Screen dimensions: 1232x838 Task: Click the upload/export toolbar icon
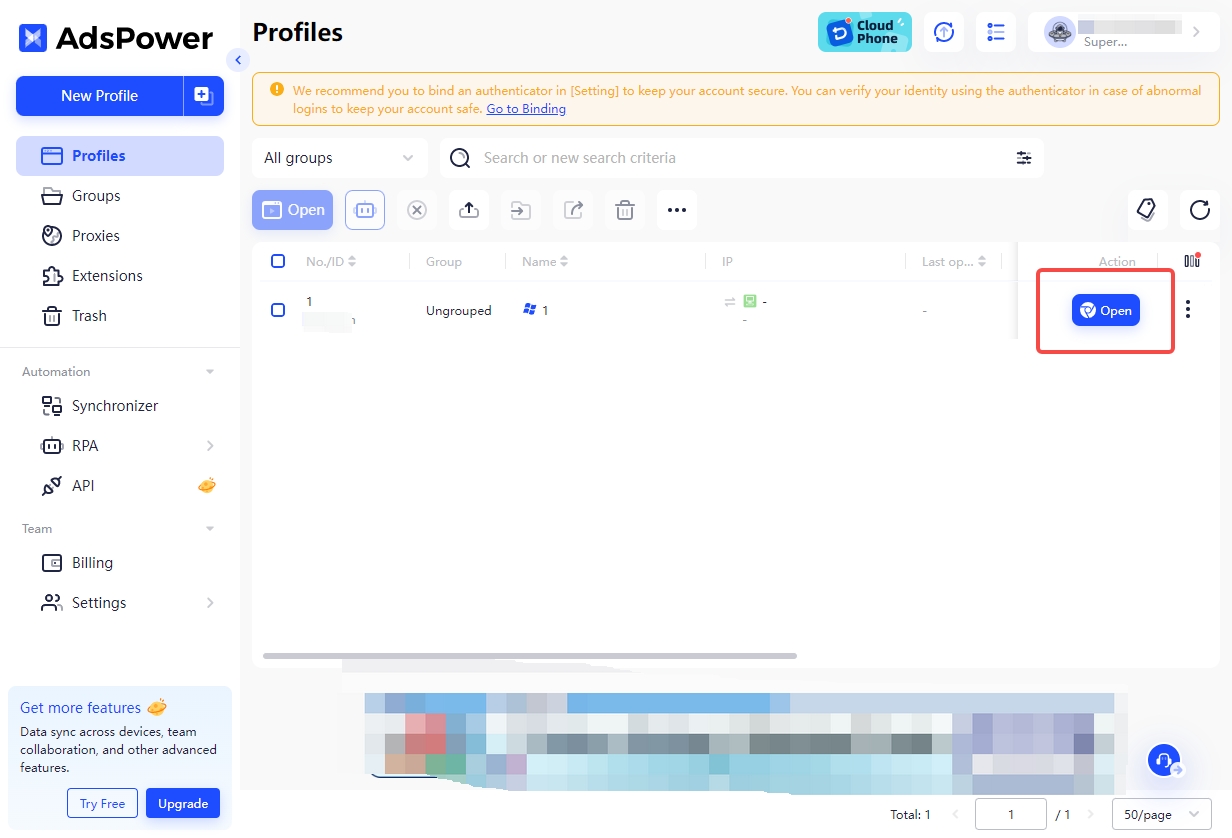pyautogui.click(x=469, y=210)
